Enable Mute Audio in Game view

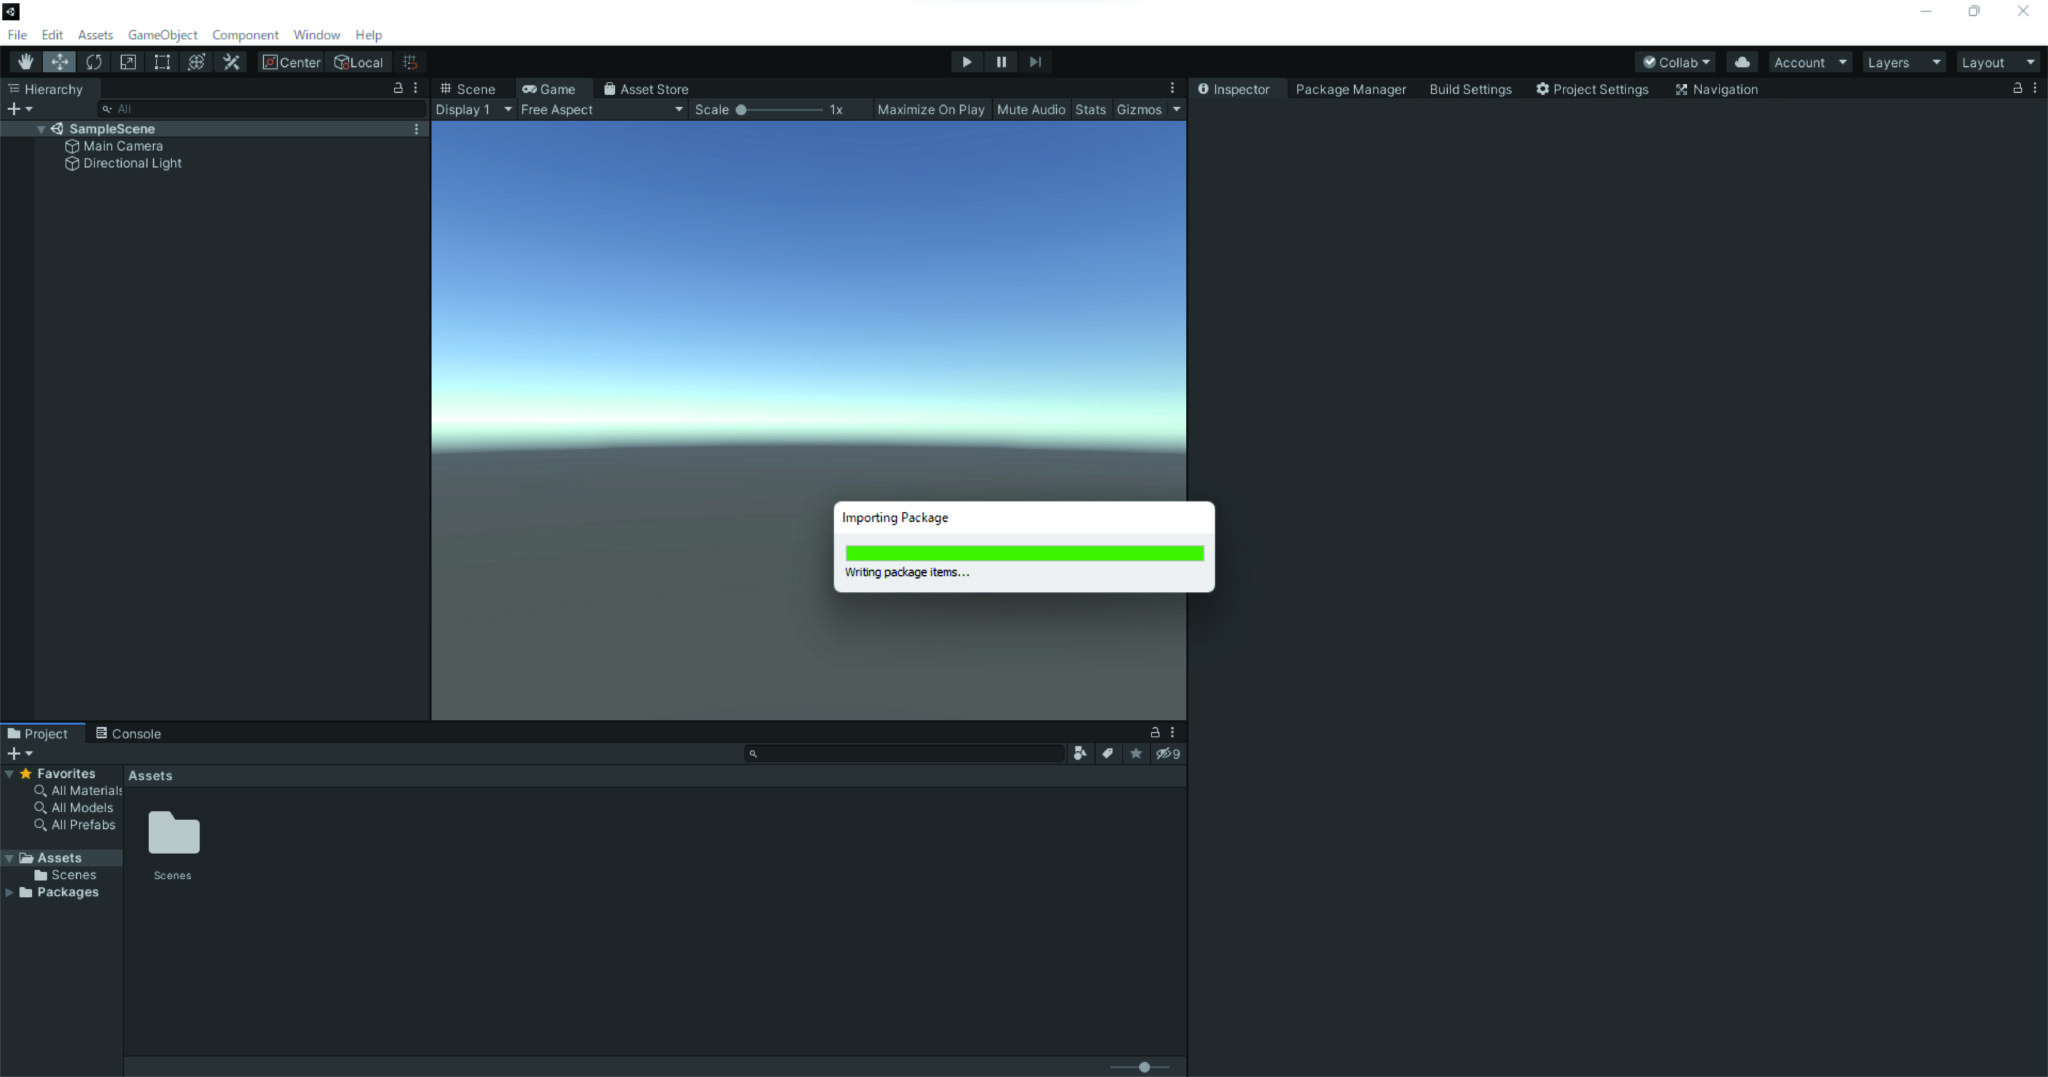[1030, 109]
